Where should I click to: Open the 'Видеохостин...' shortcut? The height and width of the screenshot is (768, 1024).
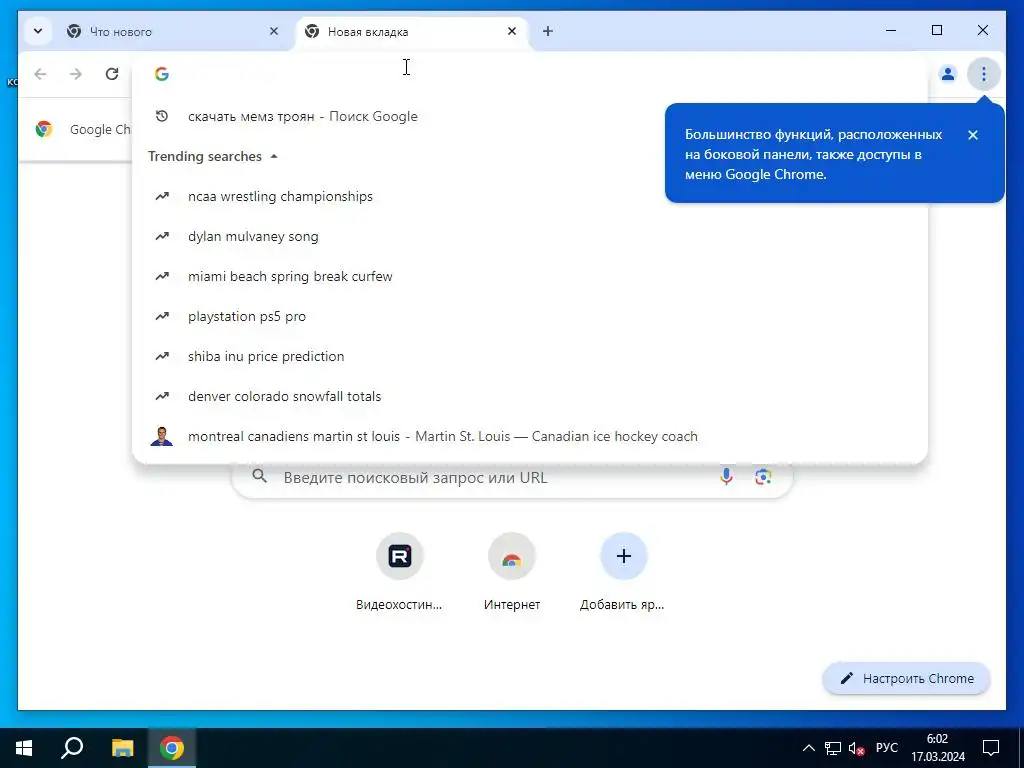[x=400, y=572]
